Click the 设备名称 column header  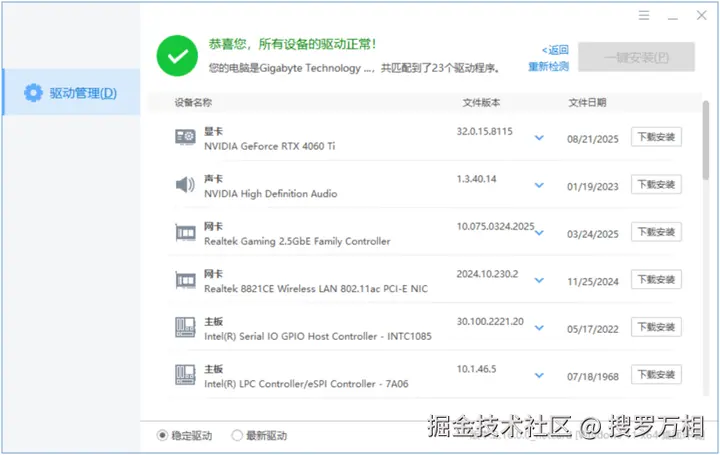tap(193, 102)
